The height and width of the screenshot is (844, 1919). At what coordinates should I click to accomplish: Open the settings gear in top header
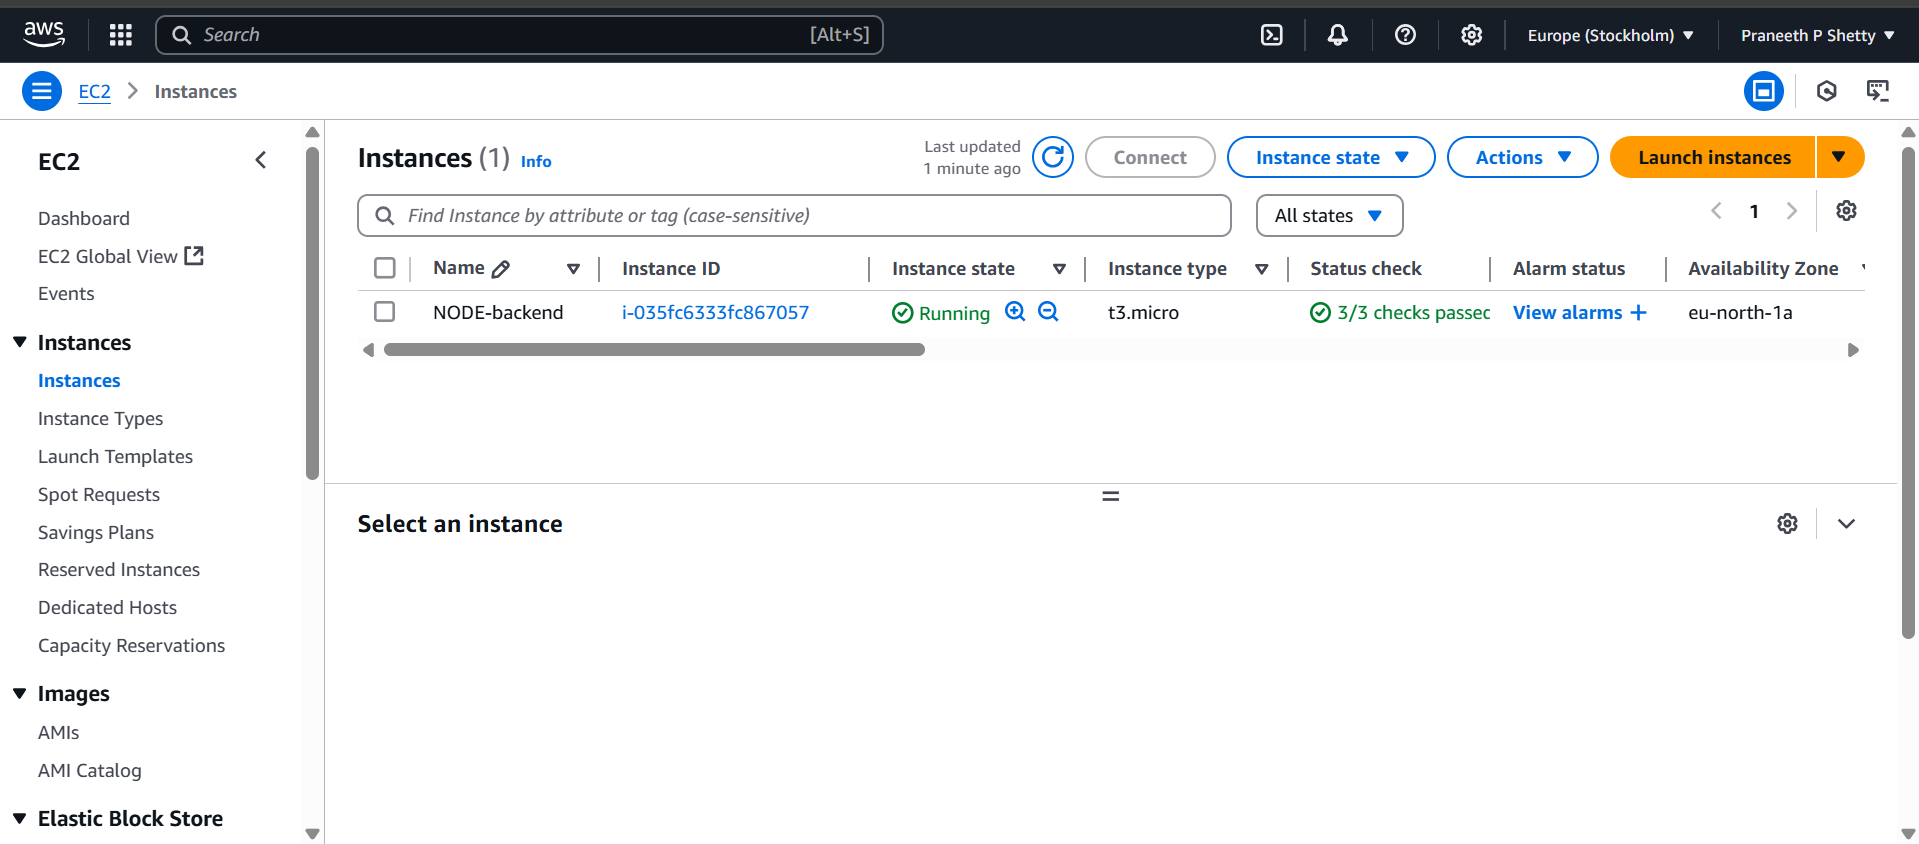click(1471, 35)
